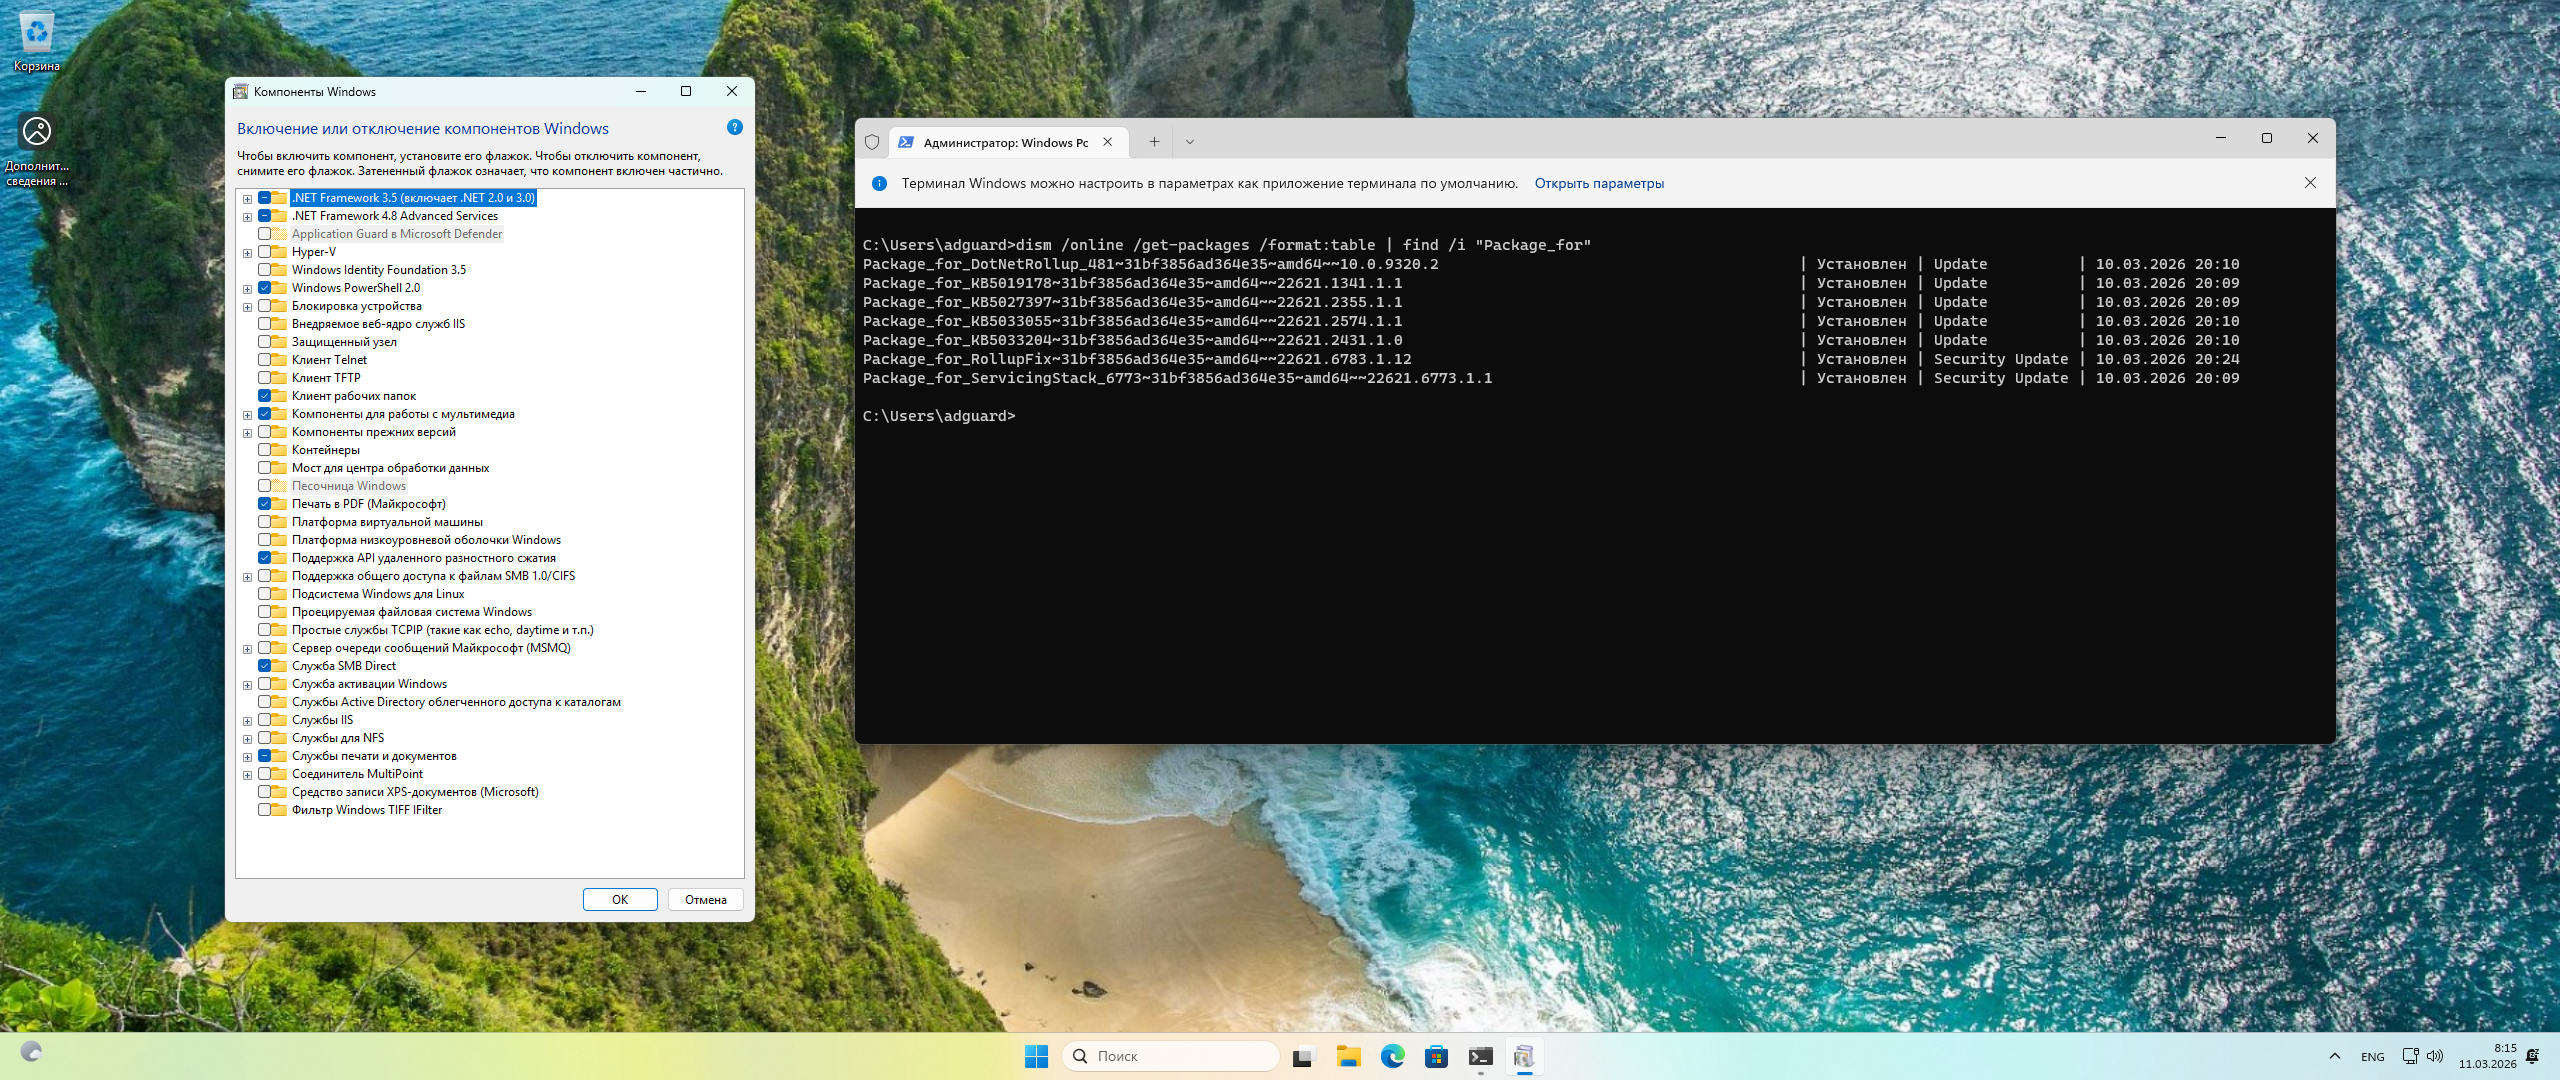
Task: Open terminal profile dropdown chevron
Action: point(1190,142)
